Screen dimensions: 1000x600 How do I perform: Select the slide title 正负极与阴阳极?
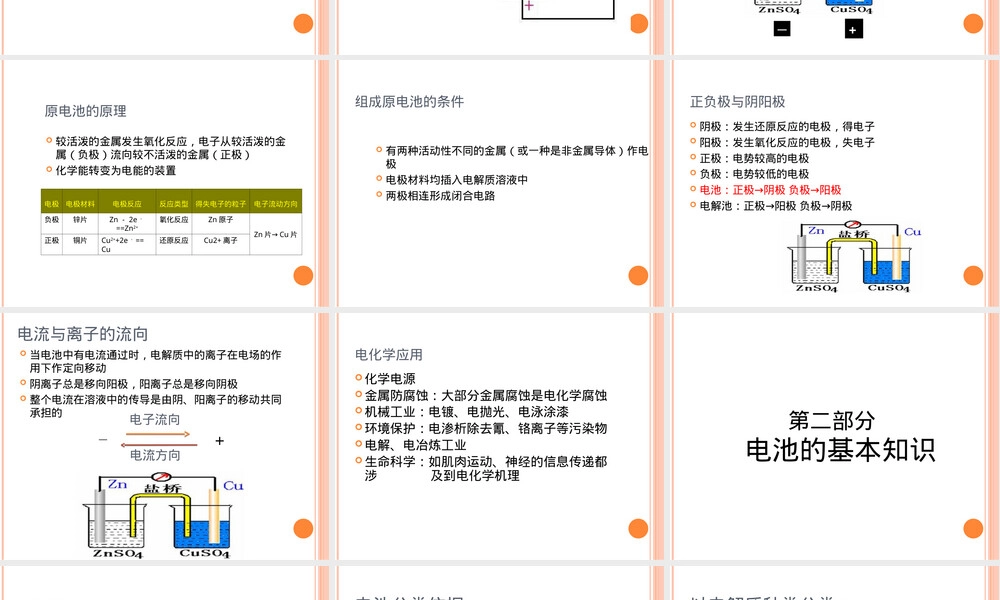[737, 102]
